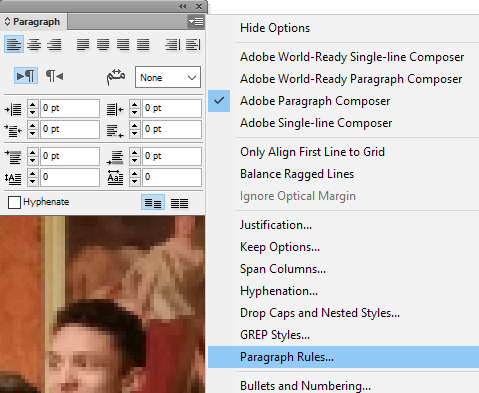Select Do not align to baseline grid
Screen dimensions: 479x393
pos(153,202)
